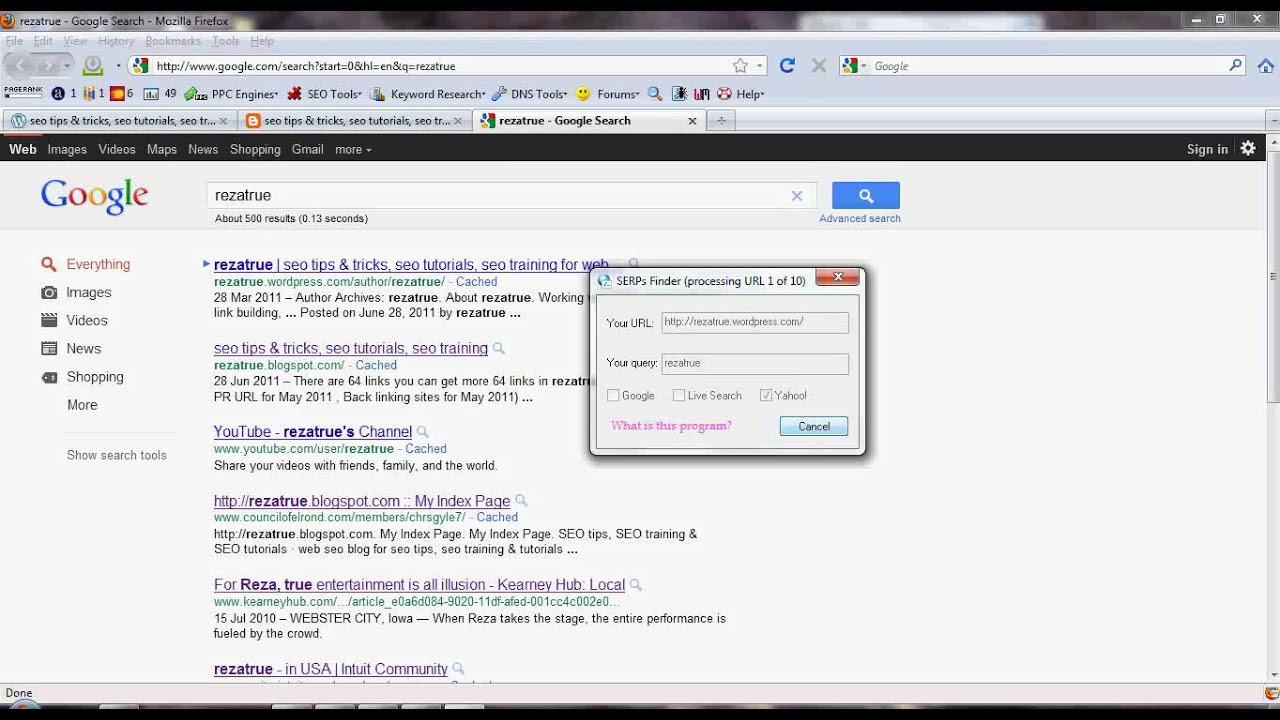
Task: Open the Bookmarks menu
Action: coord(173,41)
